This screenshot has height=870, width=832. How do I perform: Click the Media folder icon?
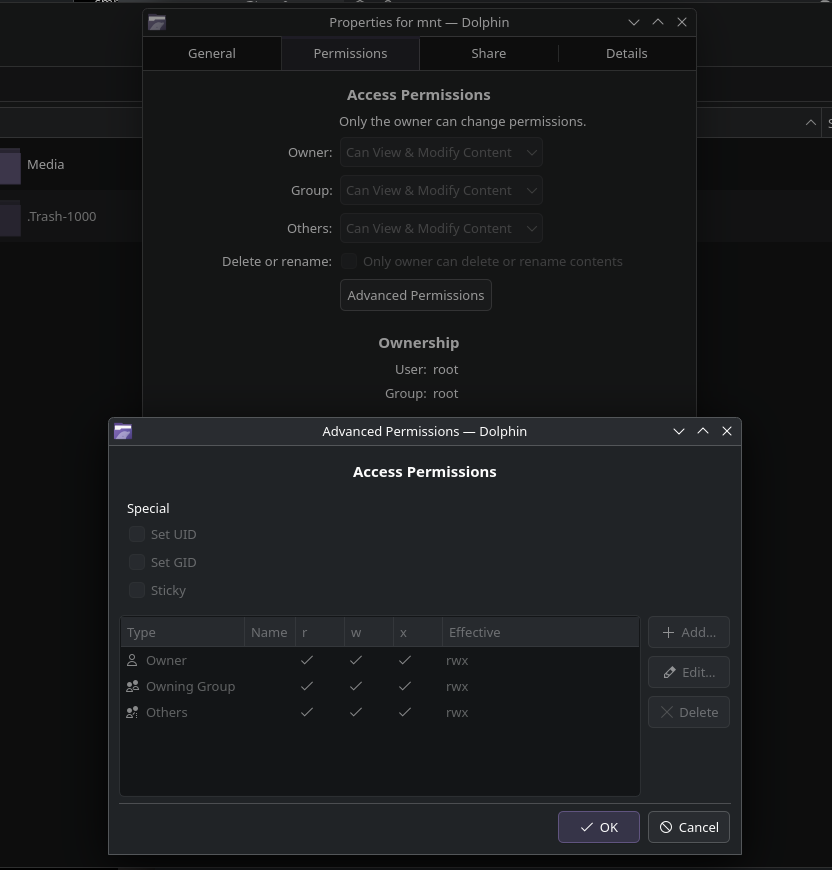coord(10,166)
